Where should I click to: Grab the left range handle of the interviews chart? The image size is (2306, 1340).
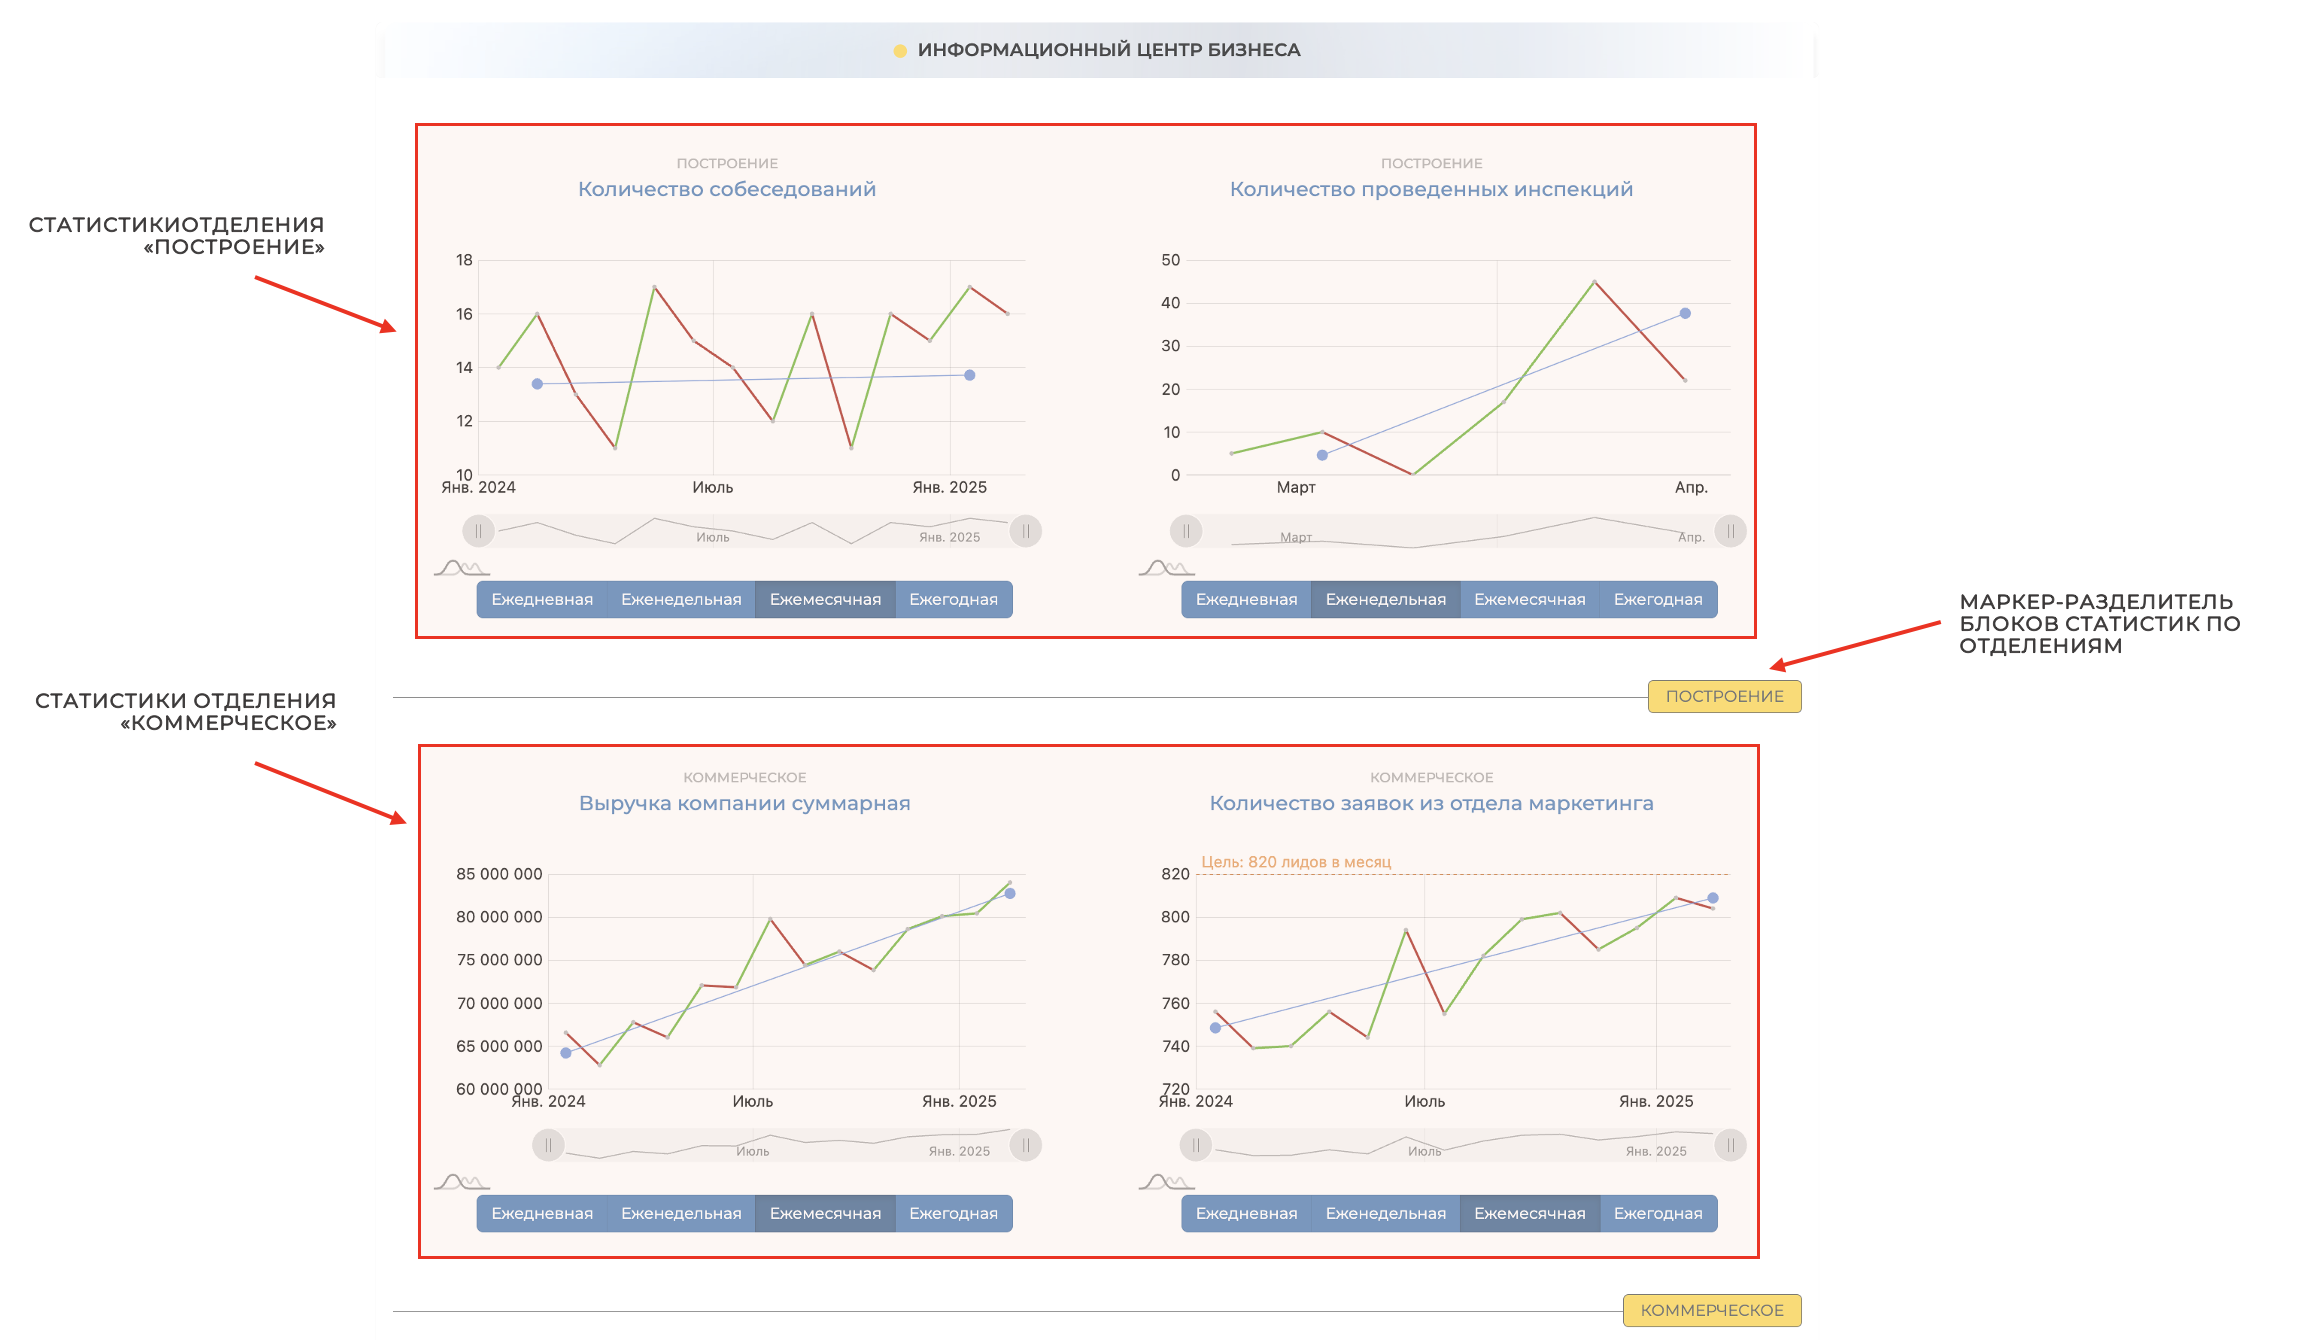(478, 531)
